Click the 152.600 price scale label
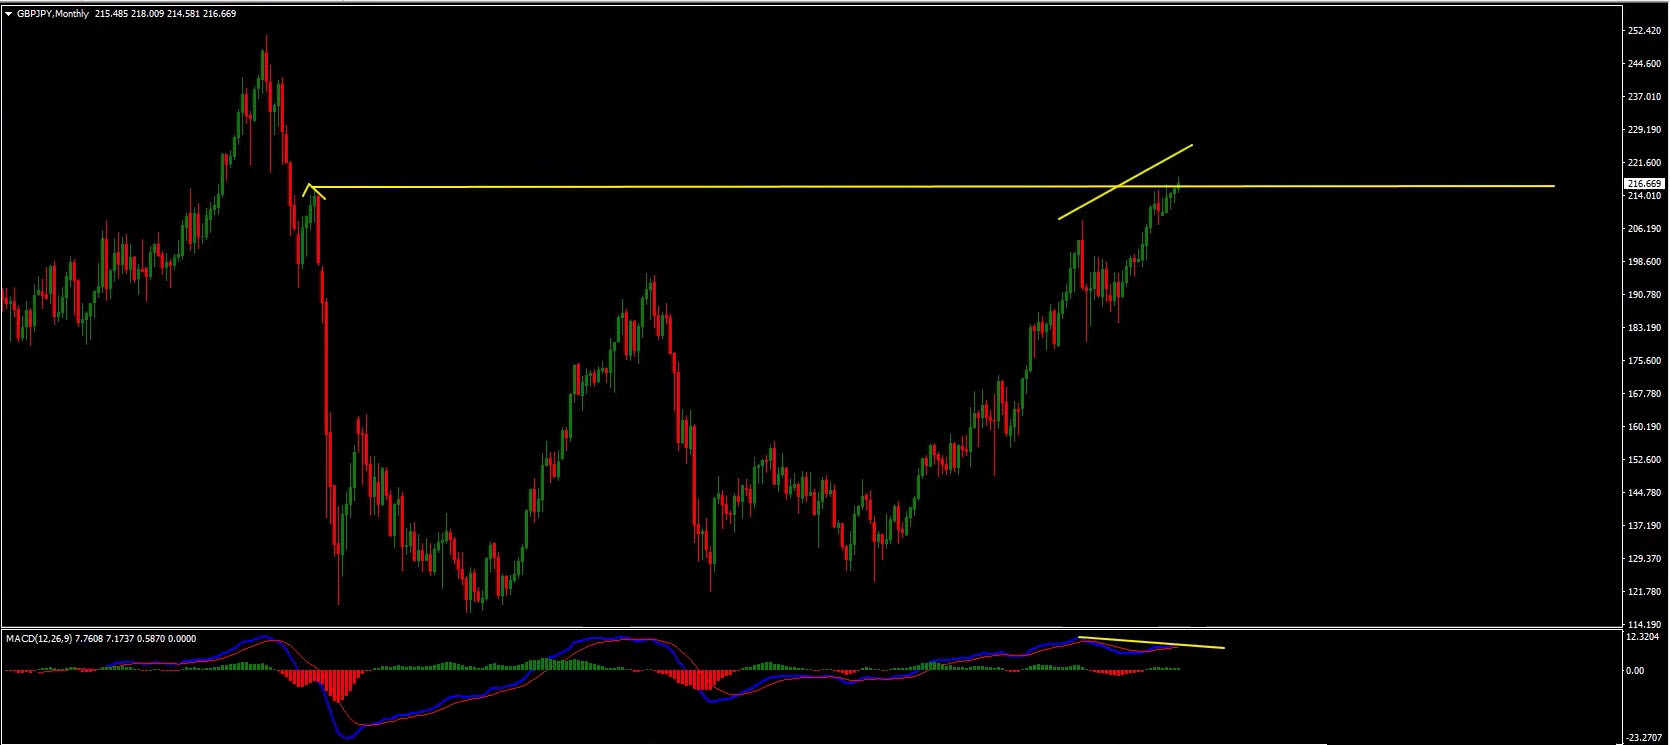The height and width of the screenshot is (745, 1670). coord(1645,460)
